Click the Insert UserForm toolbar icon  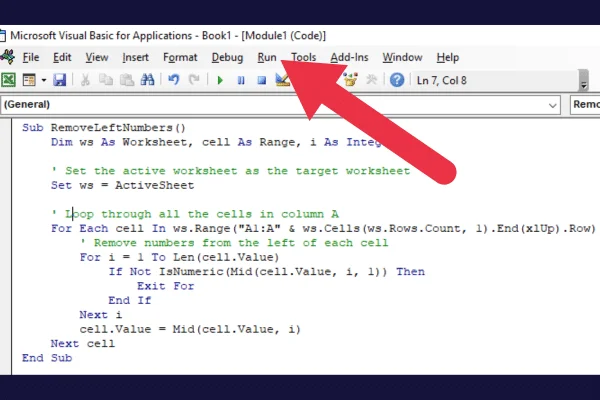(29, 80)
